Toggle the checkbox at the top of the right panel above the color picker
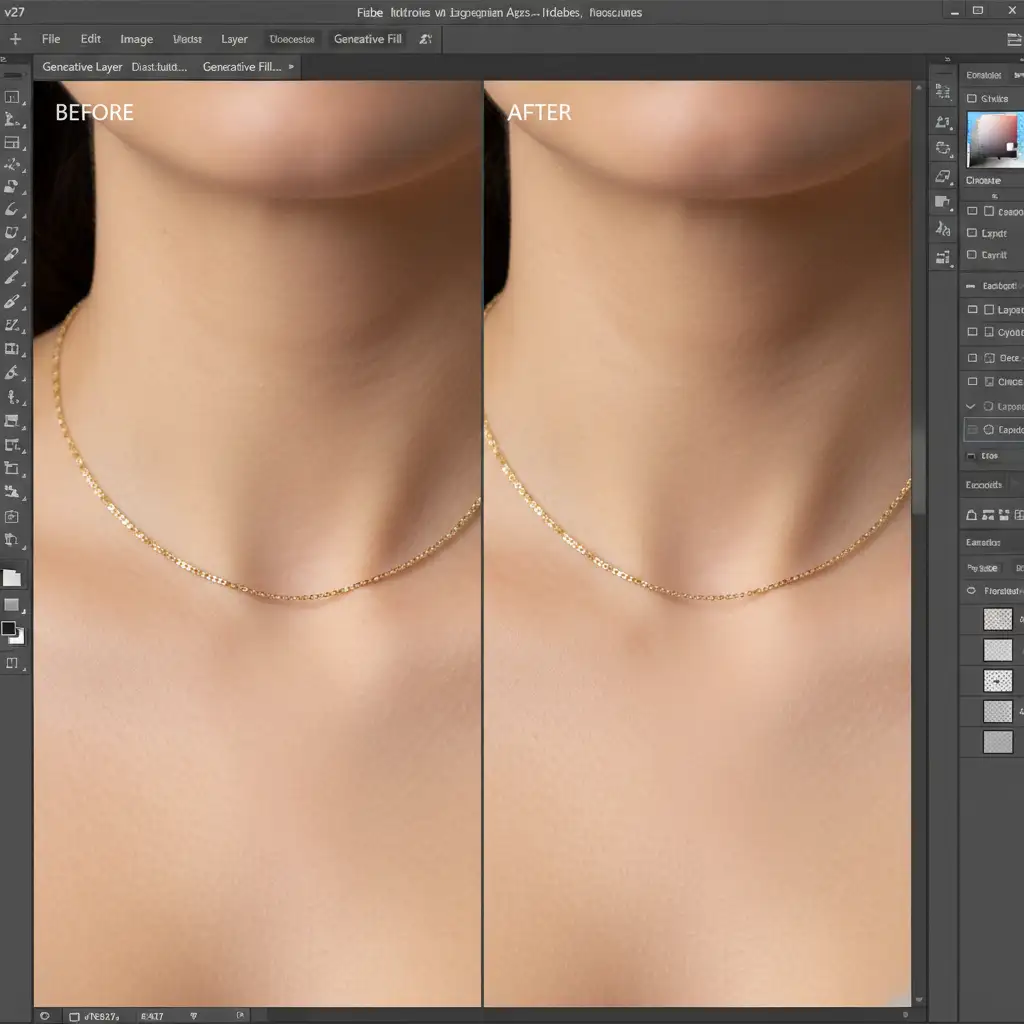Viewport: 1024px width, 1024px height. pyautogui.click(x=971, y=99)
